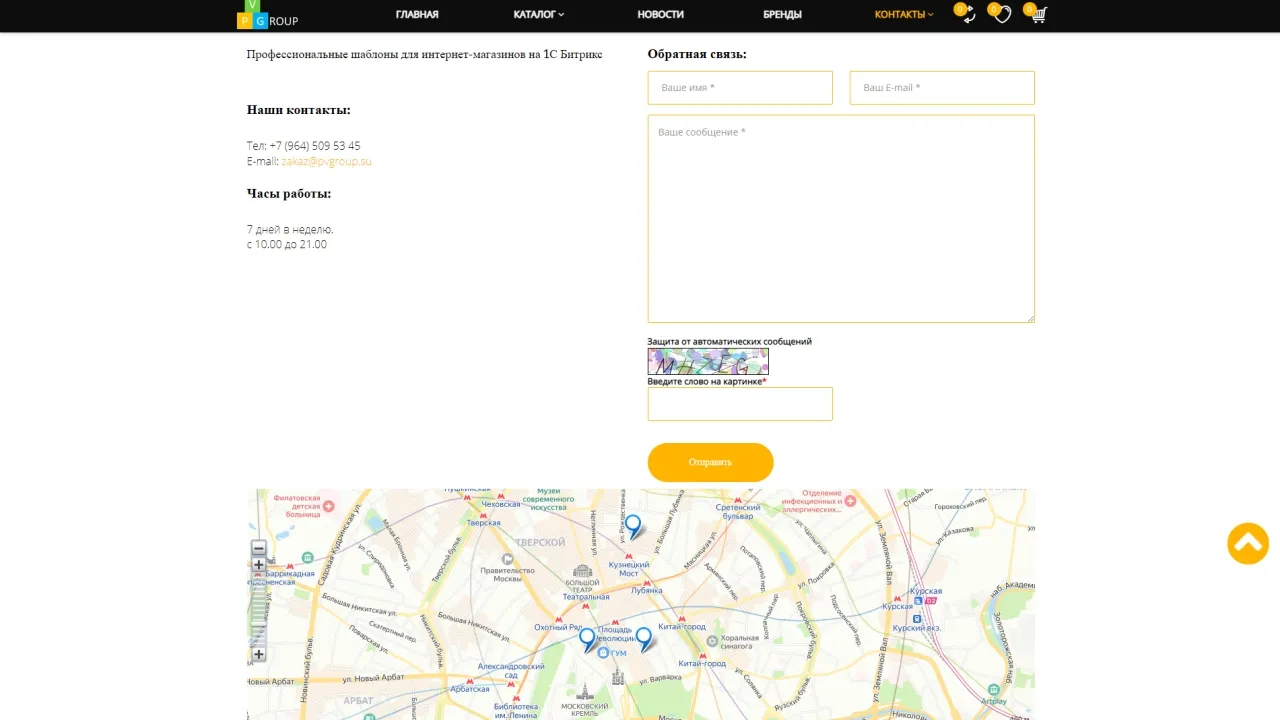
Task: Open the НОВОСТИ menu item
Action: point(661,14)
